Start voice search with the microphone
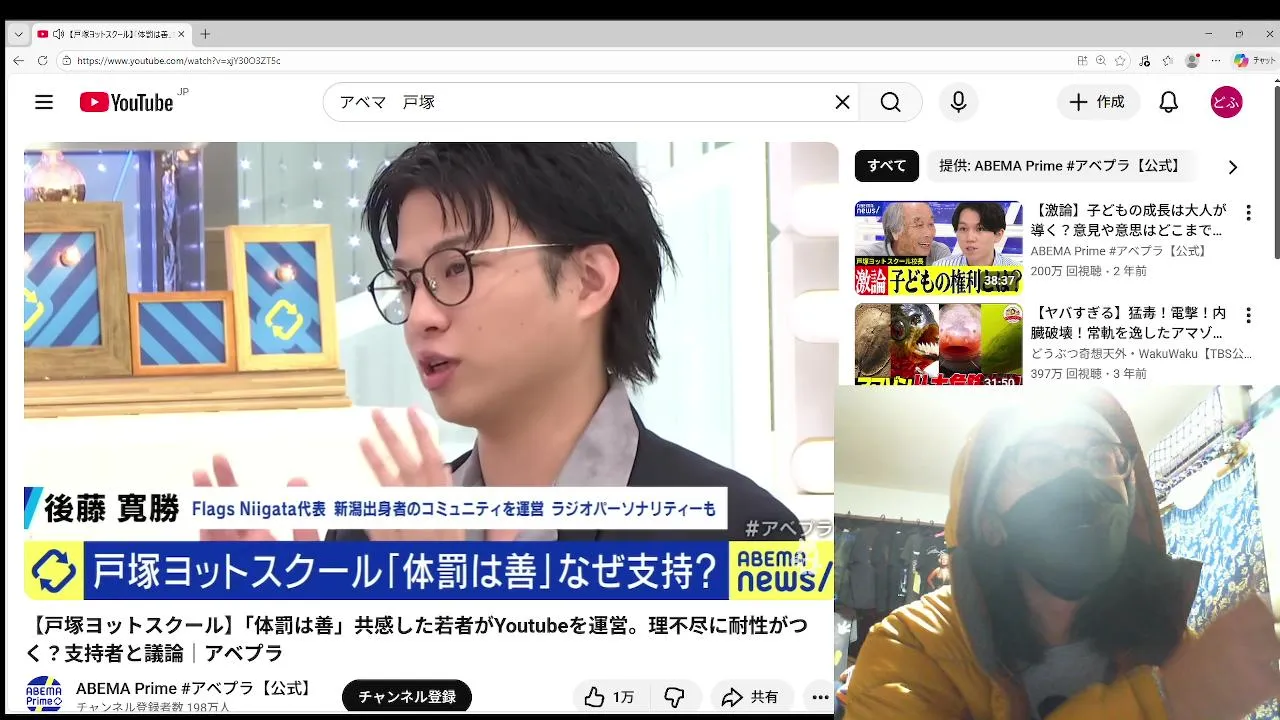Viewport: 1280px width, 720px height. click(958, 102)
